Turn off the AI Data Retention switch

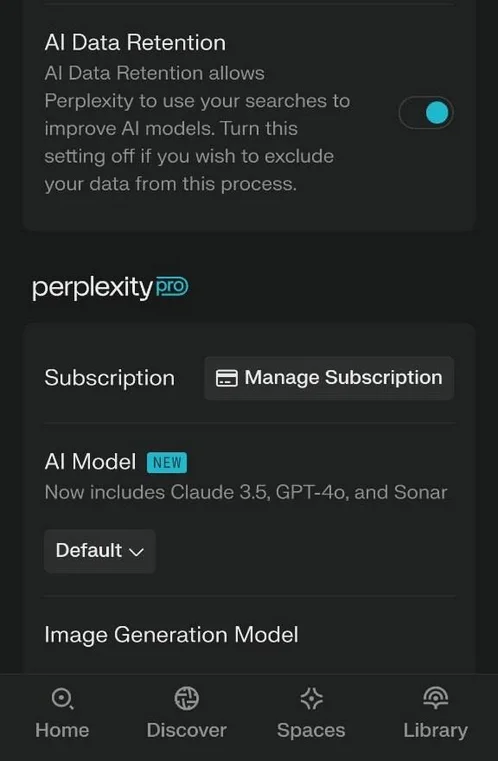[426, 113]
